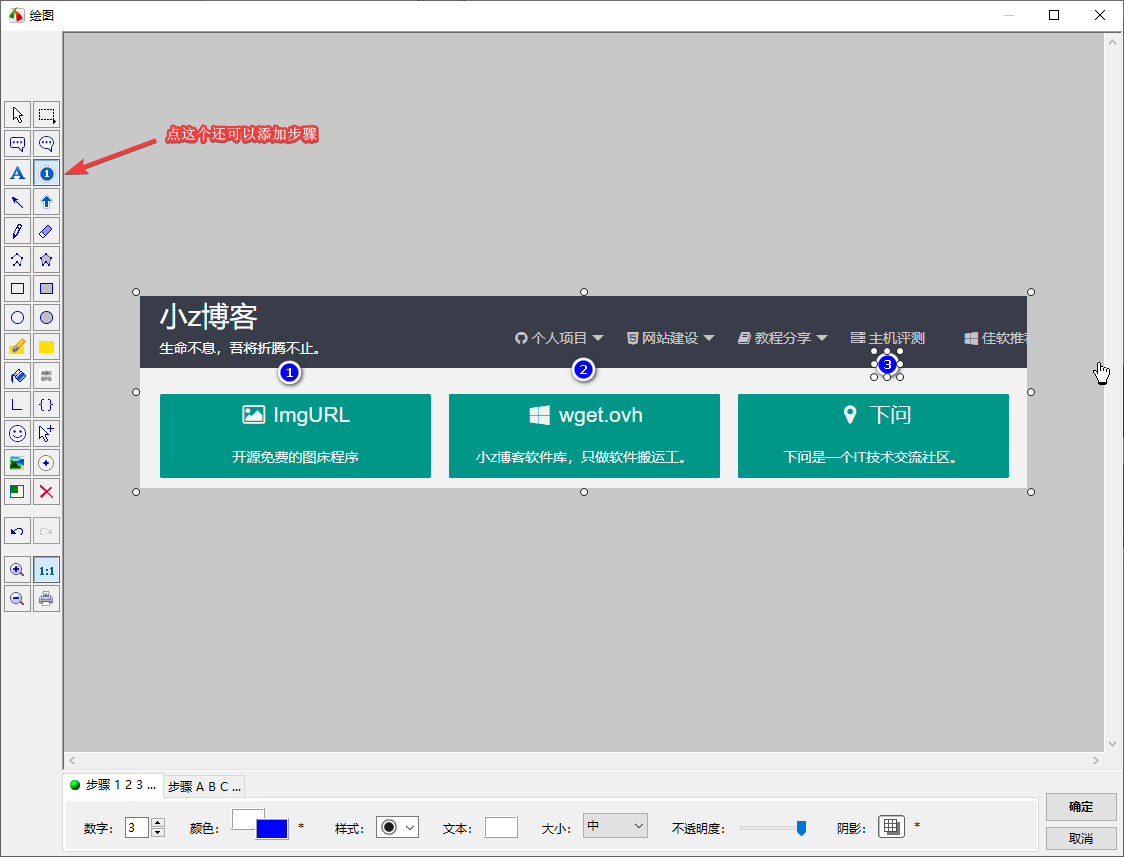Select the pencil freehand drawing tool
Screen dimensions: 1124x857
(x=17, y=231)
